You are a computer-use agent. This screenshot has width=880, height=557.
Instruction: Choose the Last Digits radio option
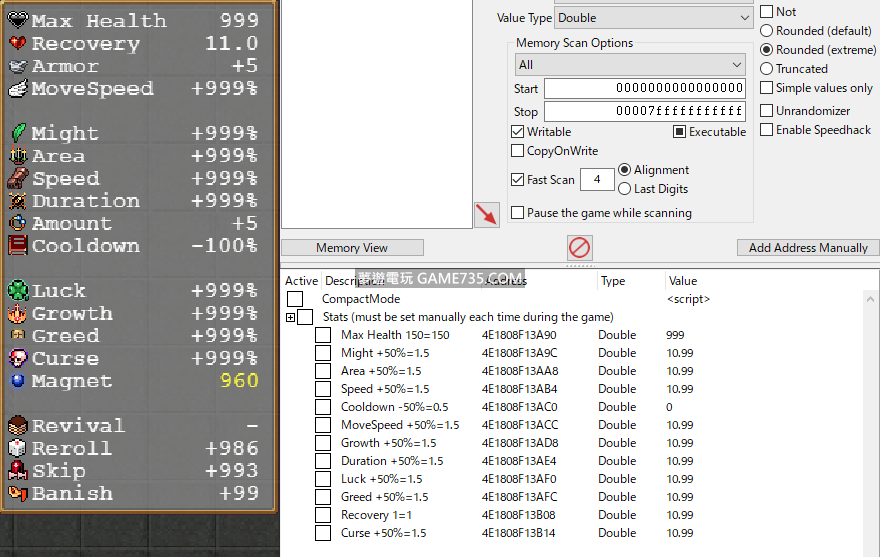point(625,189)
